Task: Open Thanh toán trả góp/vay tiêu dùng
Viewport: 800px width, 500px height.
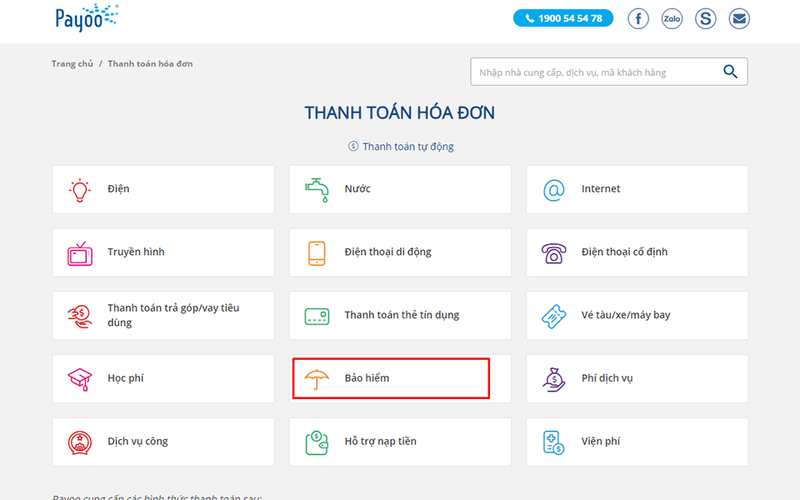Action: (173, 315)
